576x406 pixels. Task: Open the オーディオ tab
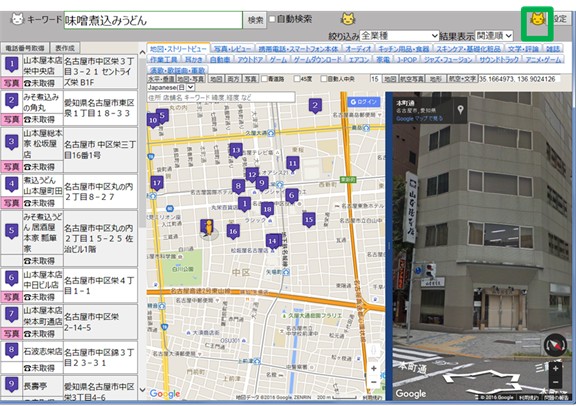pyautogui.click(x=359, y=49)
